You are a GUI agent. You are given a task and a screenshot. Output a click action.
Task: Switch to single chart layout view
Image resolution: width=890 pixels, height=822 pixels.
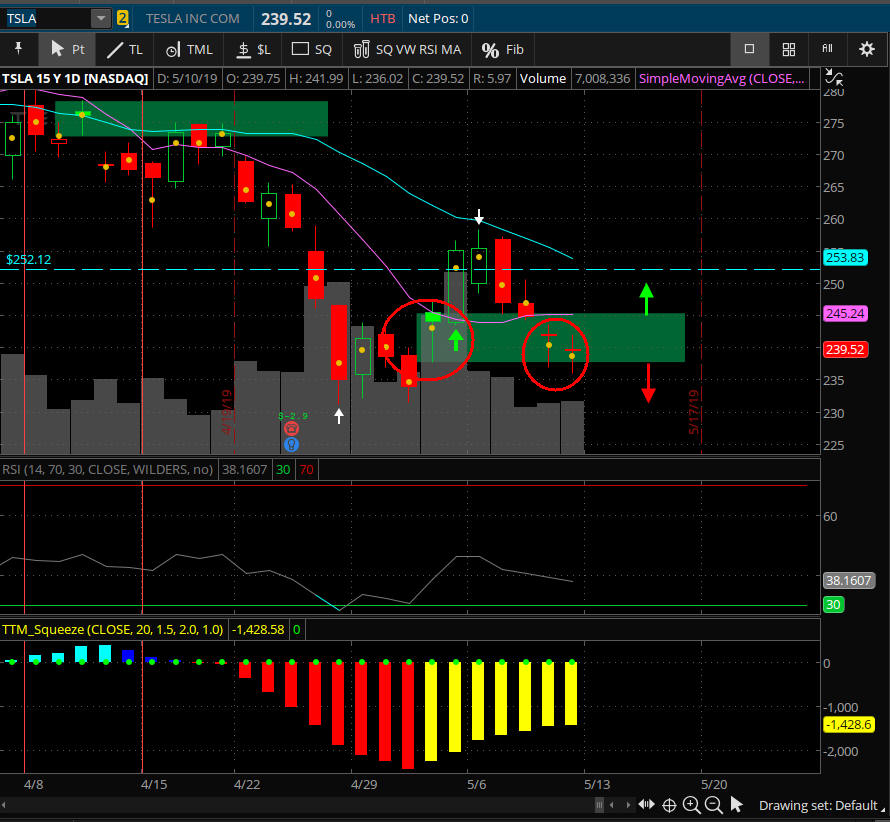[749, 49]
